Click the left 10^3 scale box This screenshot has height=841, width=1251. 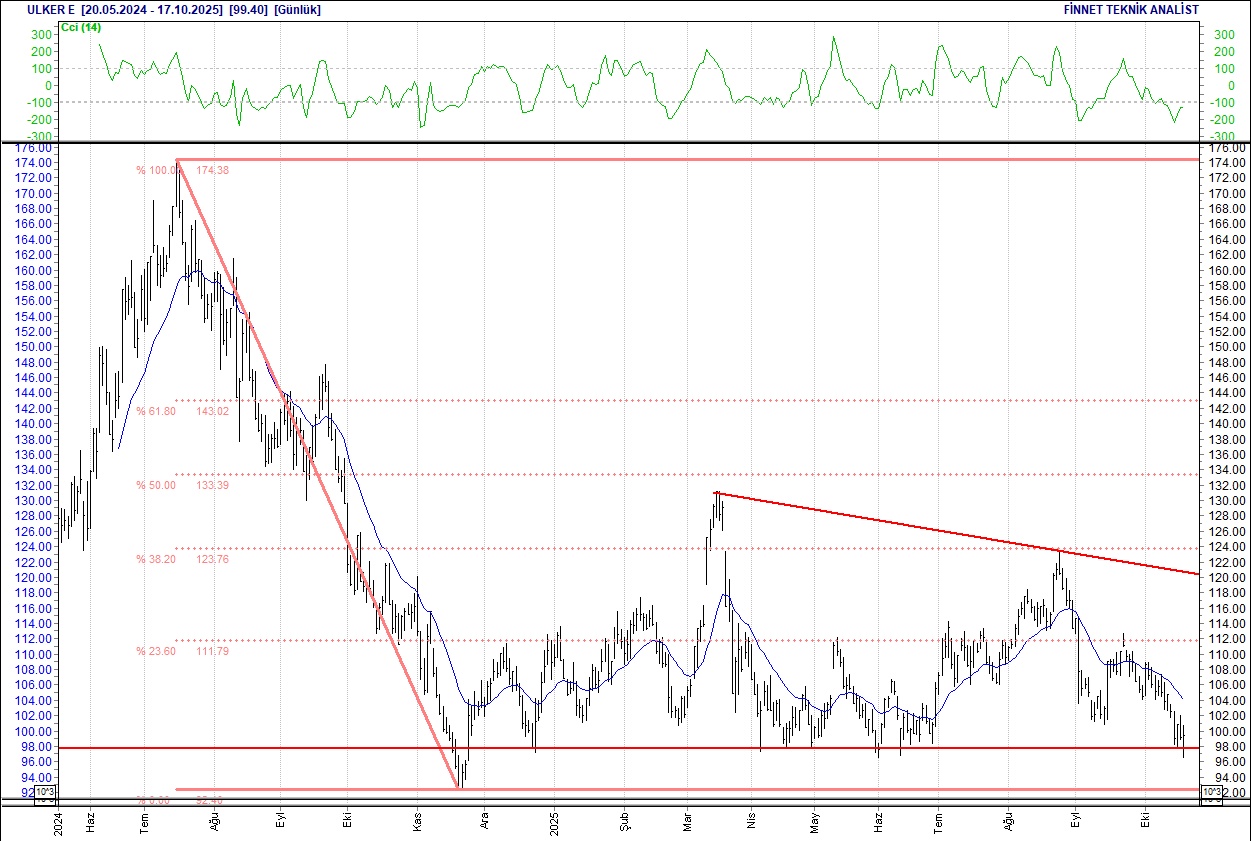pos(46,793)
